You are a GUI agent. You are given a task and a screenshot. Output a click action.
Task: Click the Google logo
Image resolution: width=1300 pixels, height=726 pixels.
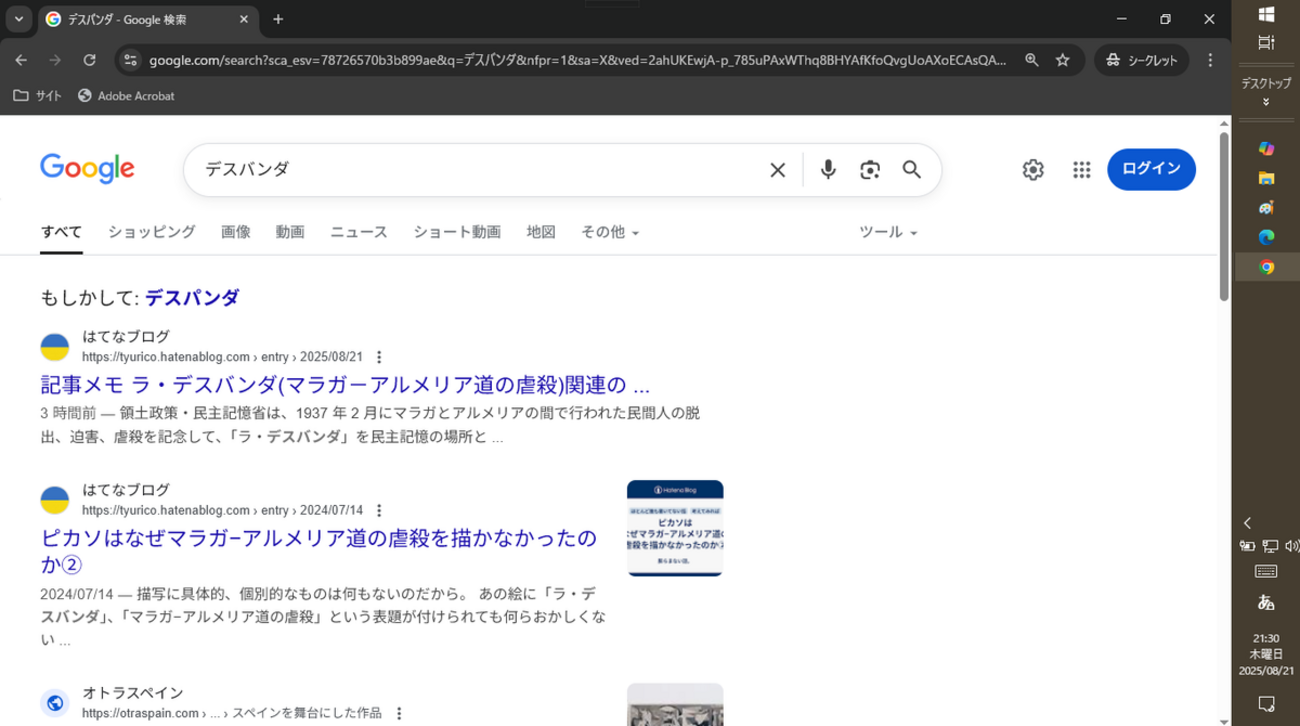(87, 169)
